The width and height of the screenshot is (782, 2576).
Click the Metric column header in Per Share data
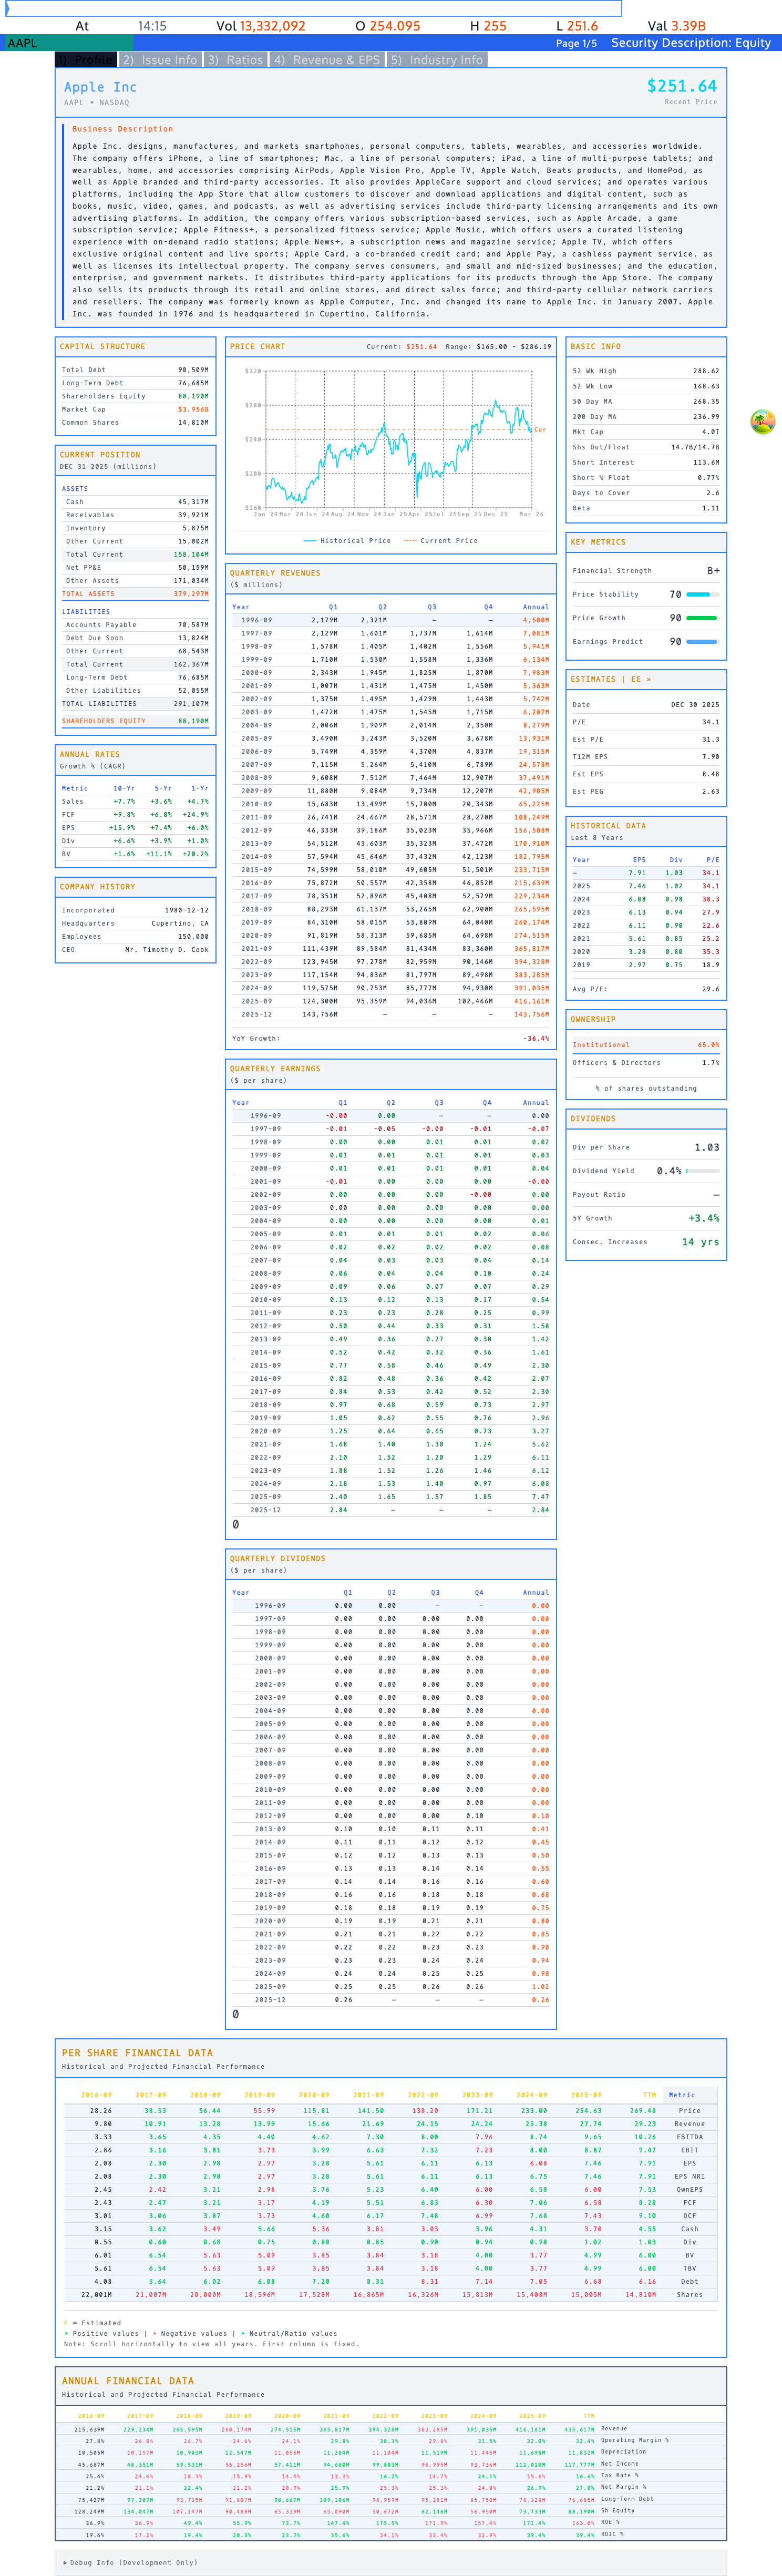pyautogui.click(x=681, y=2095)
